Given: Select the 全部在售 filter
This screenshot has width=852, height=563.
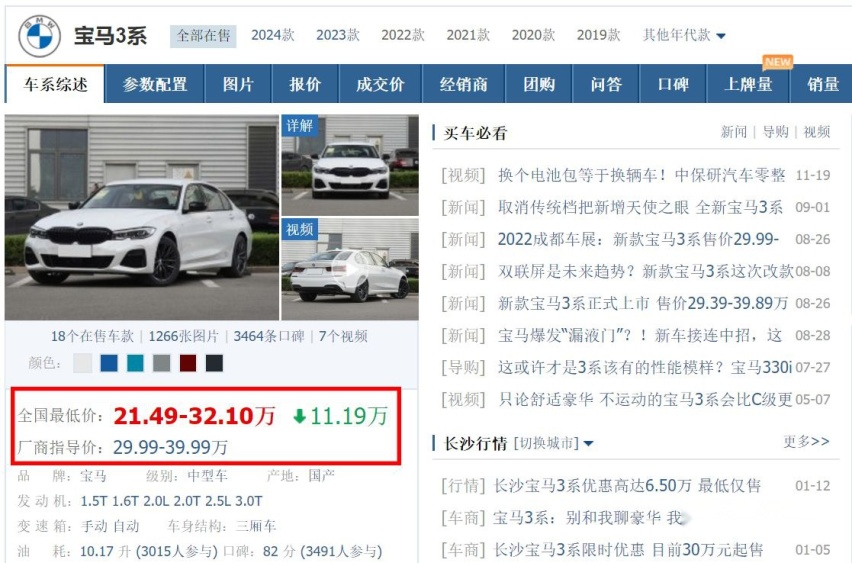Looking at the screenshot, I should coord(203,36).
